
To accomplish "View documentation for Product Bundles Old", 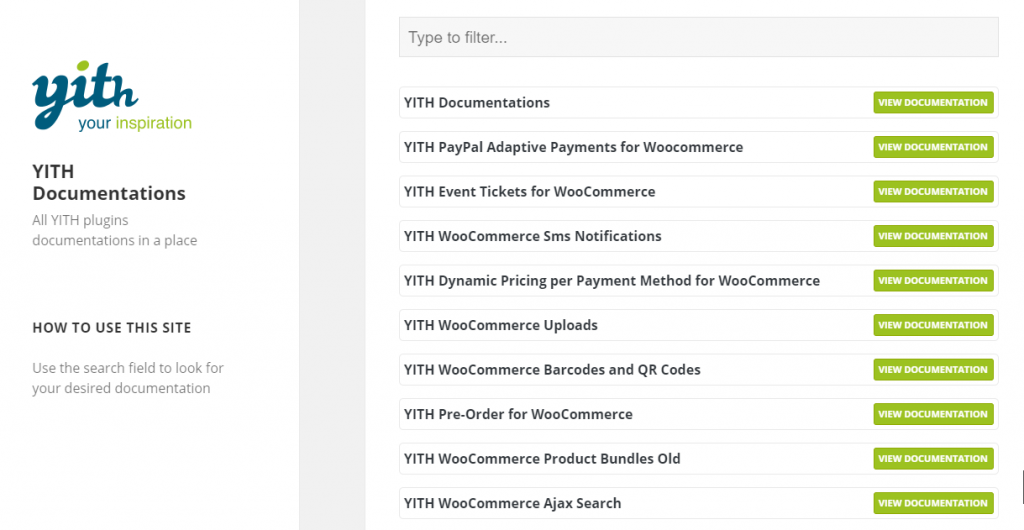I will tap(933, 458).
